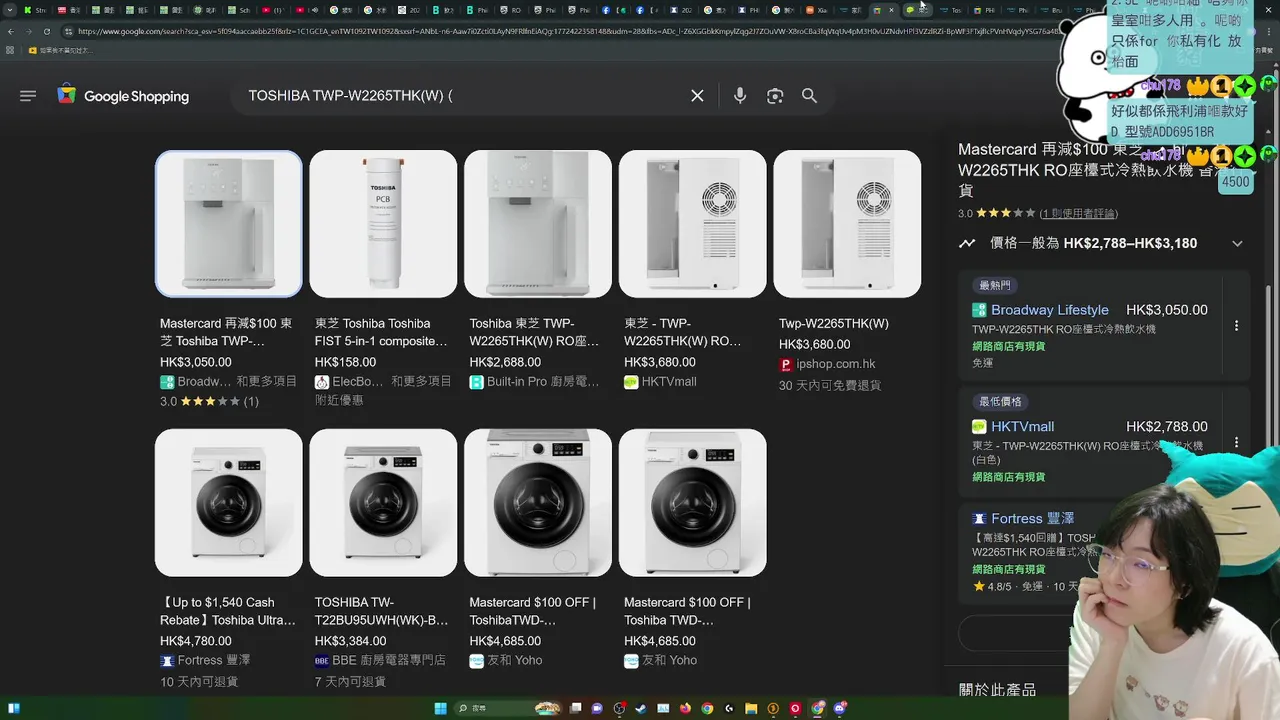The width and height of the screenshot is (1280, 720).
Task: Open the Fortress HK$4,780.00 washing machine image
Action: click(x=229, y=503)
